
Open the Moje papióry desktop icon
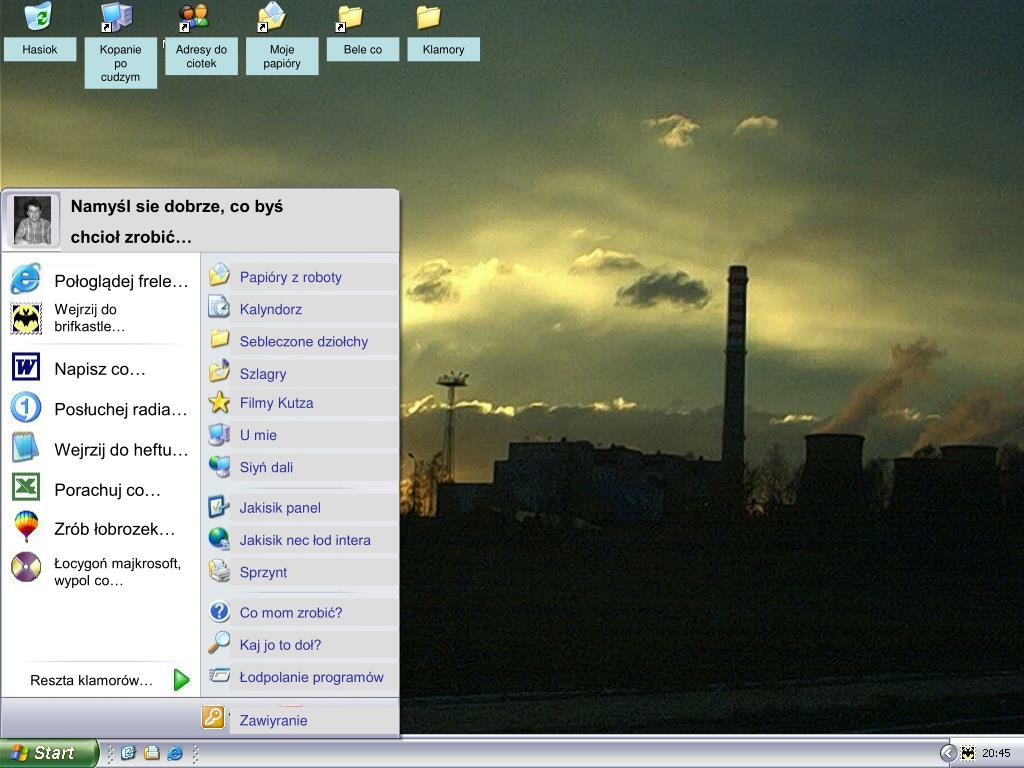(x=272, y=17)
